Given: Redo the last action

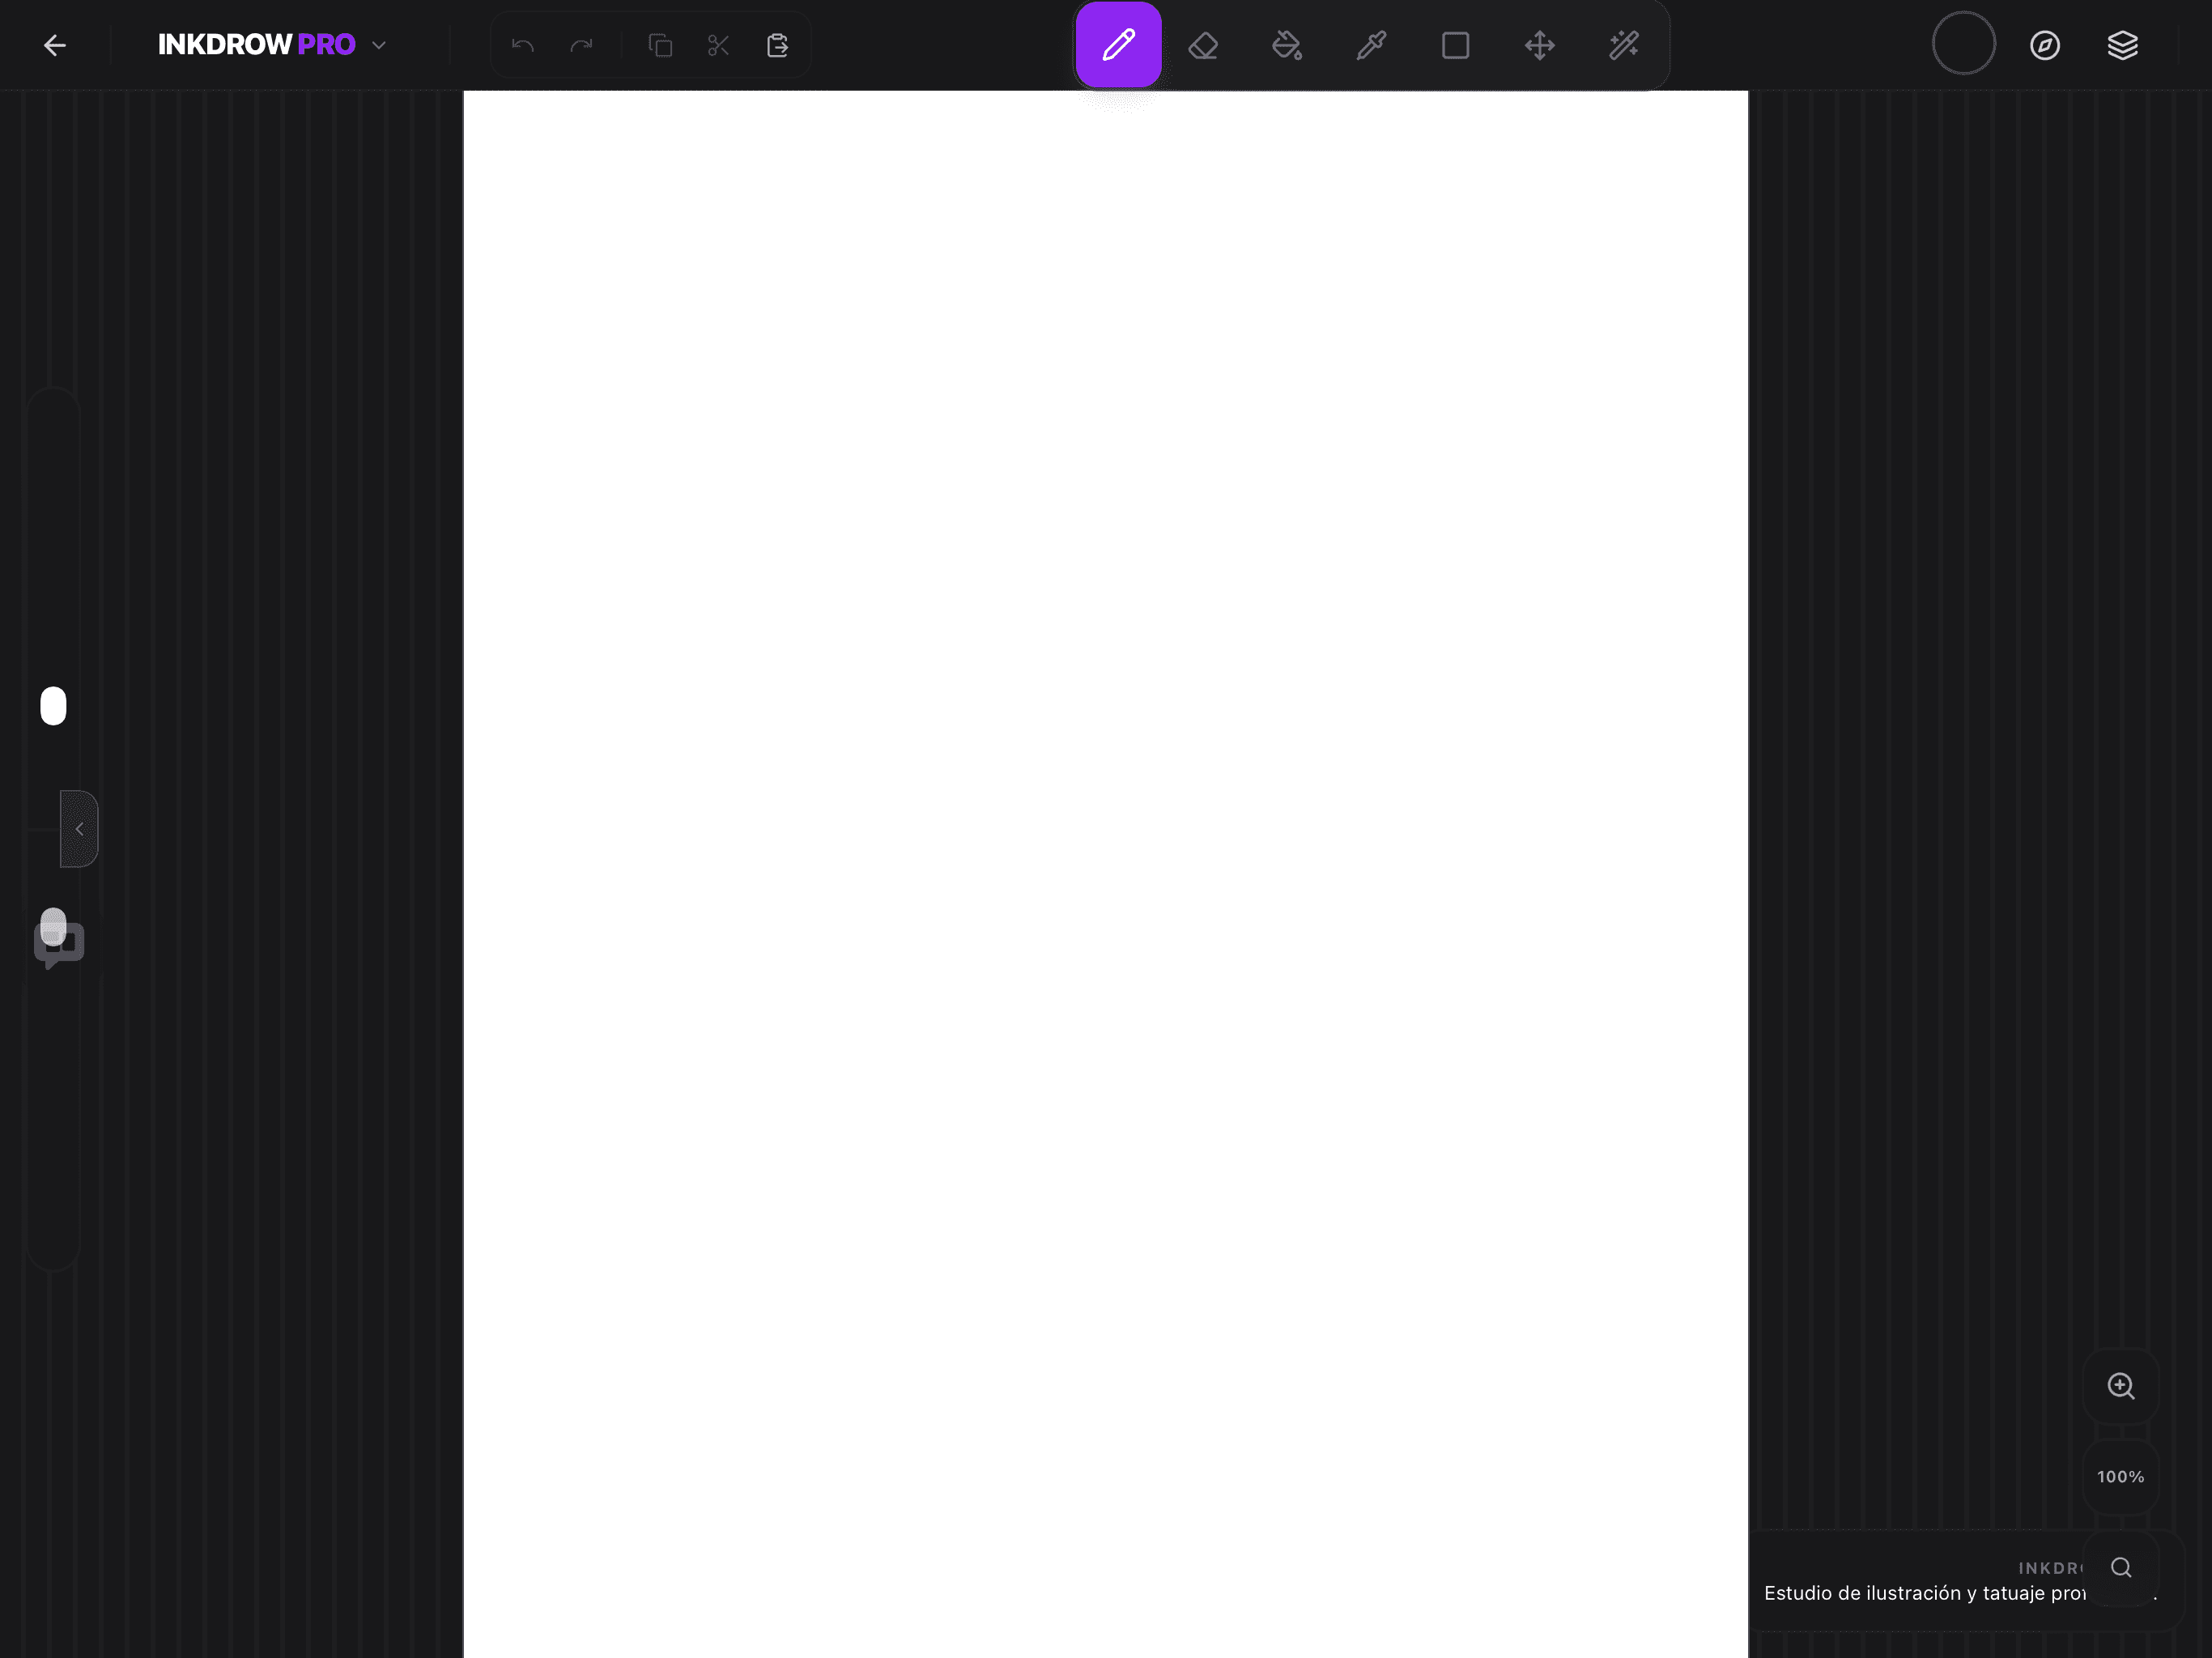Looking at the screenshot, I should pos(581,45).
